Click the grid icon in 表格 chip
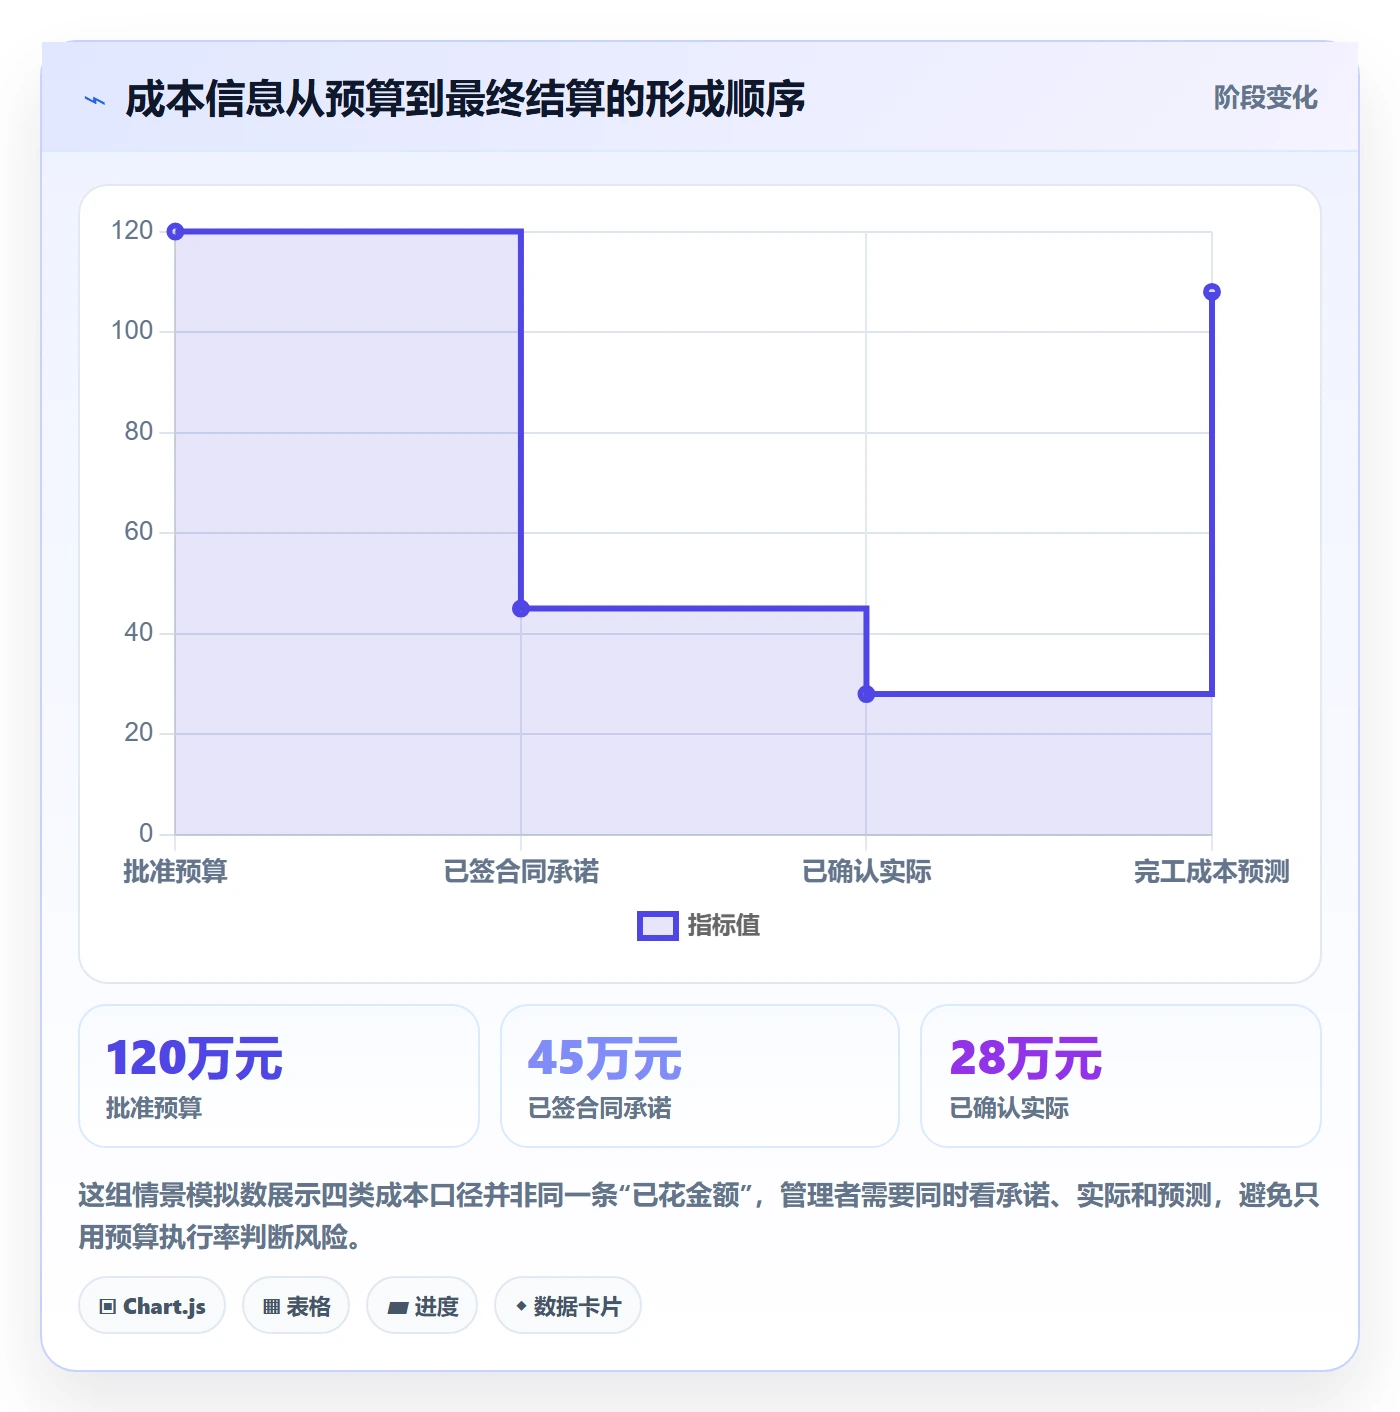Screen dimensions: 1400x1412 [271, 1306]
